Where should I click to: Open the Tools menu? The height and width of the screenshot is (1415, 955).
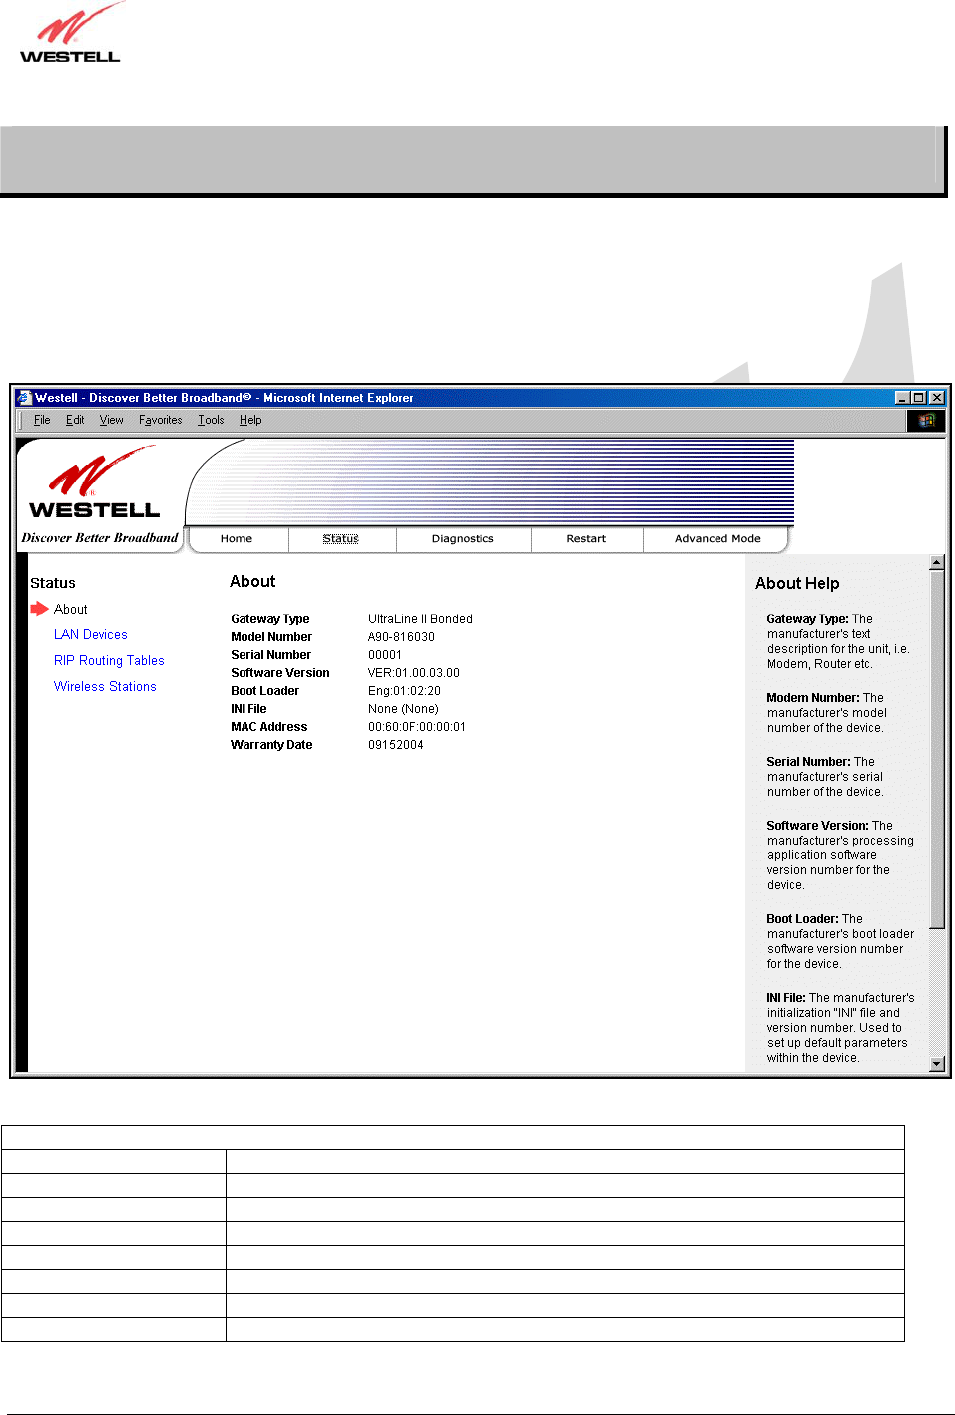(211, 420)
